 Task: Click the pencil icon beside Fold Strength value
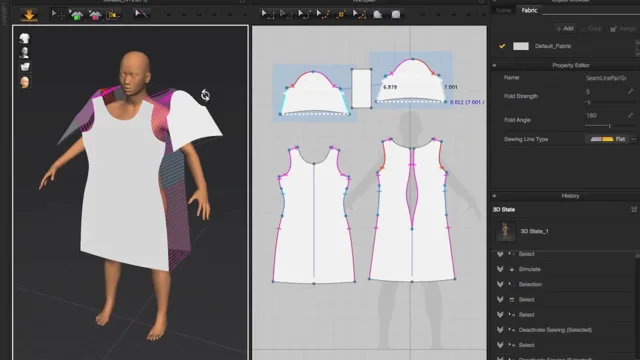pyautogui.click(x=631, y=92)
